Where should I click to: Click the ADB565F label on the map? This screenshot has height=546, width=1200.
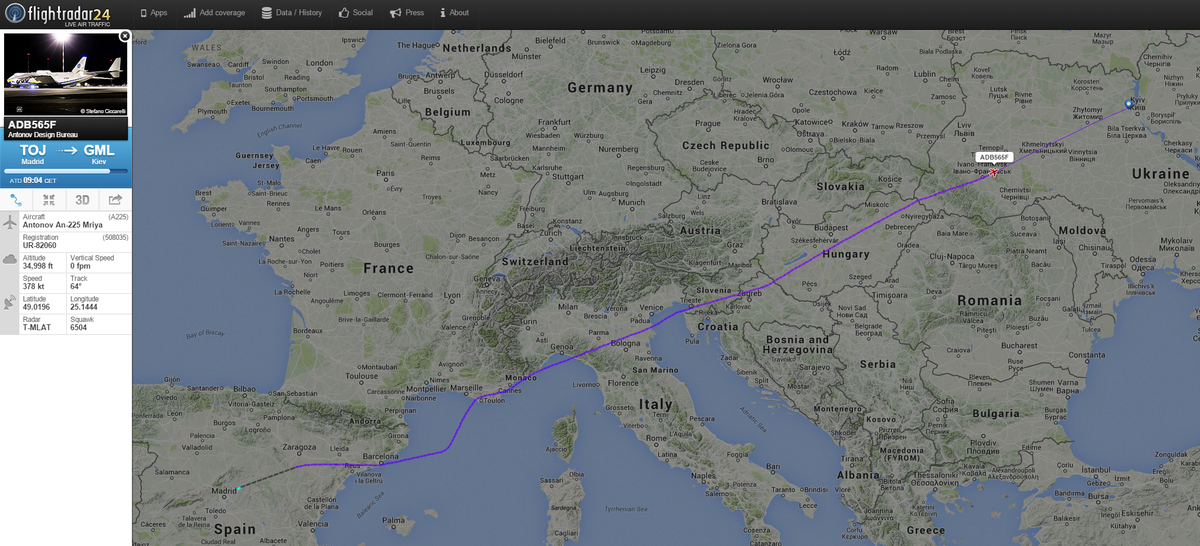pos(995,157)
